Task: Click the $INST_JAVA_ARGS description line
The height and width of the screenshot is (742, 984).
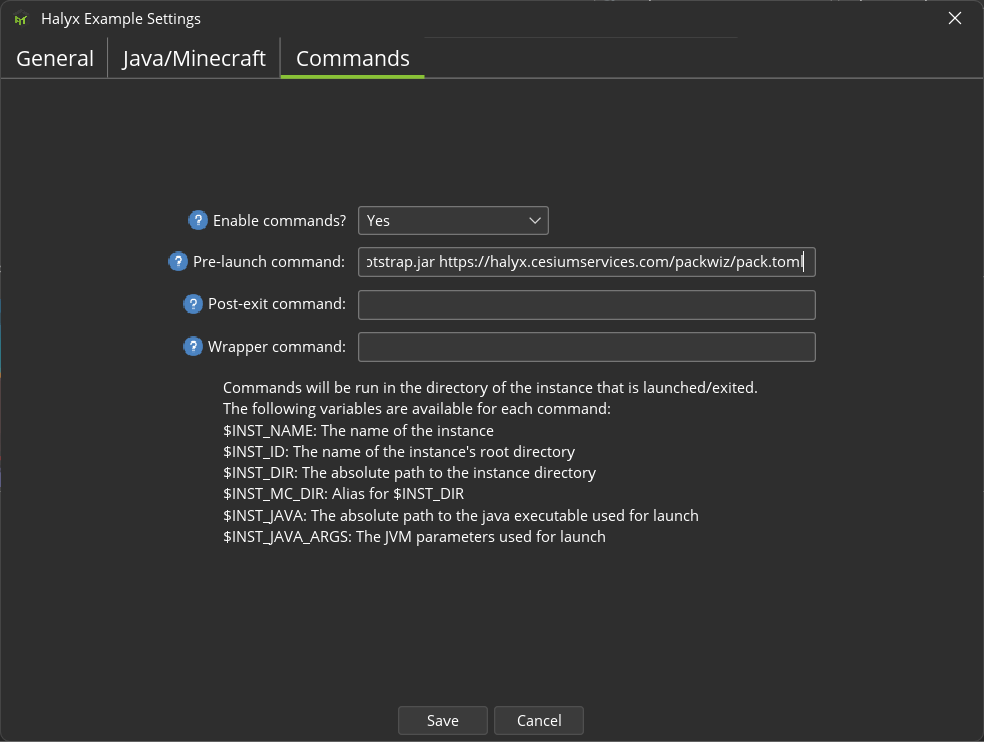Action: pos(414,537)
